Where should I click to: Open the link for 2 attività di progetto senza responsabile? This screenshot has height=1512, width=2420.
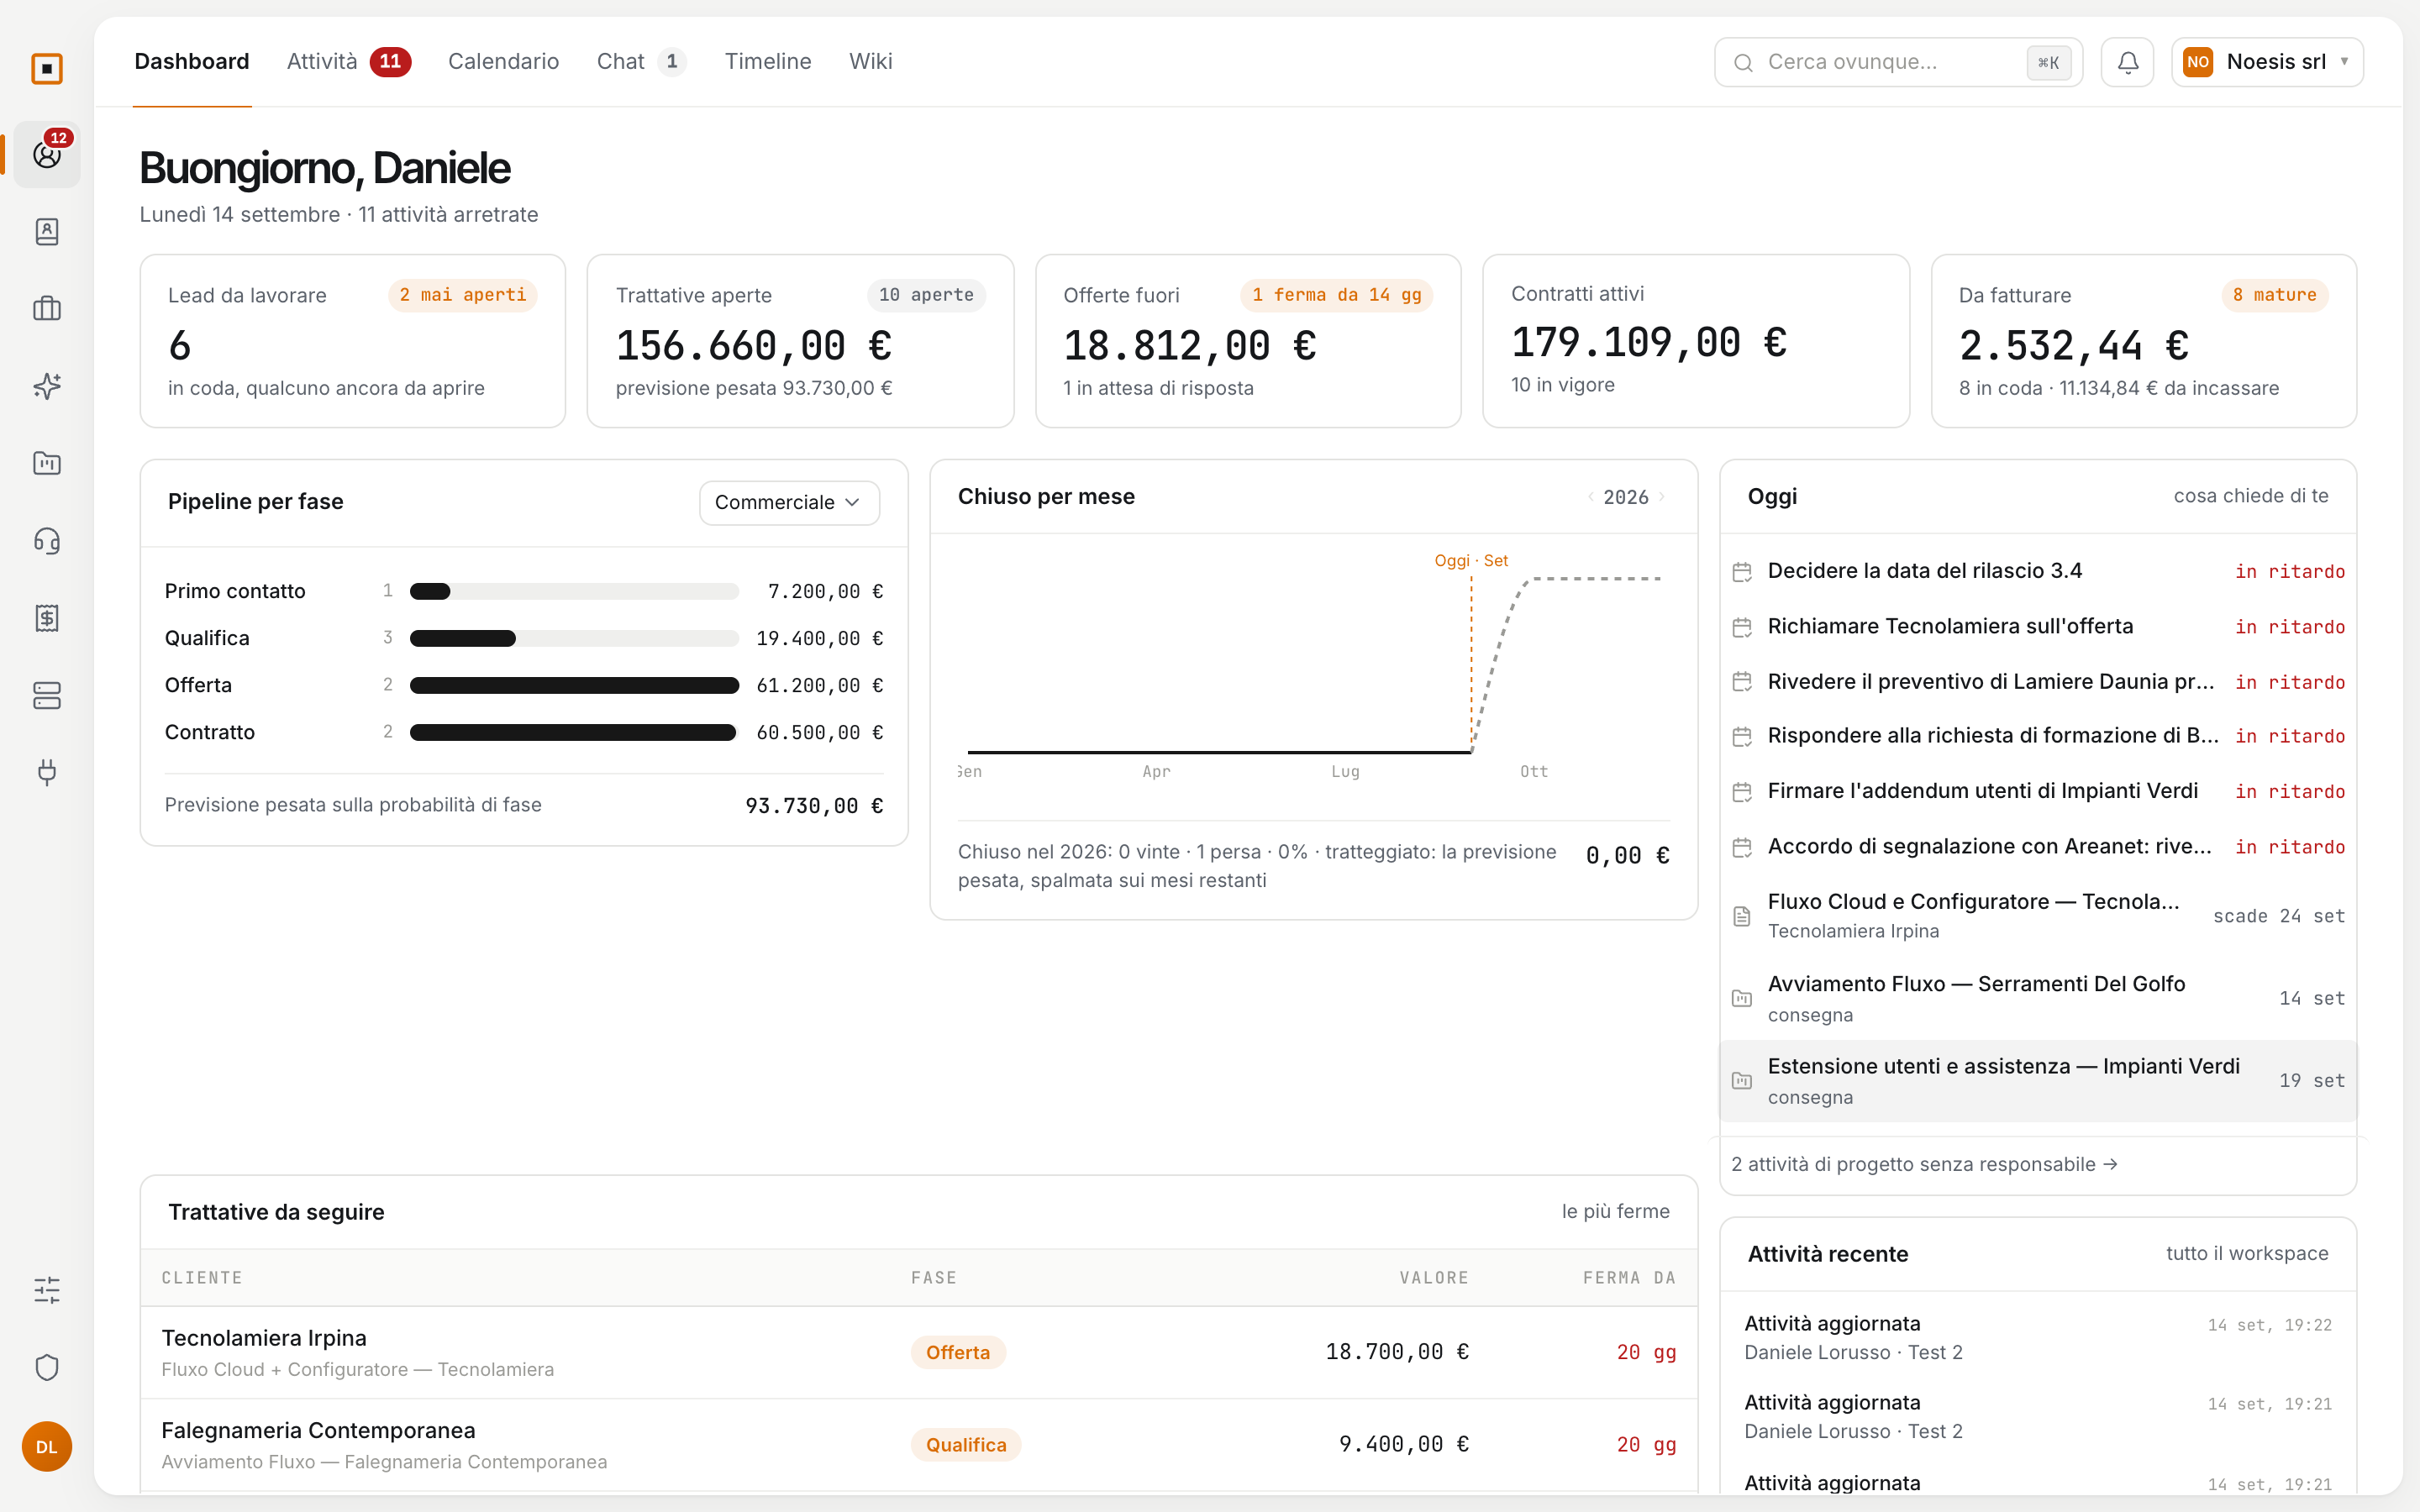pyautogui.click(x=1924, y=1164)
